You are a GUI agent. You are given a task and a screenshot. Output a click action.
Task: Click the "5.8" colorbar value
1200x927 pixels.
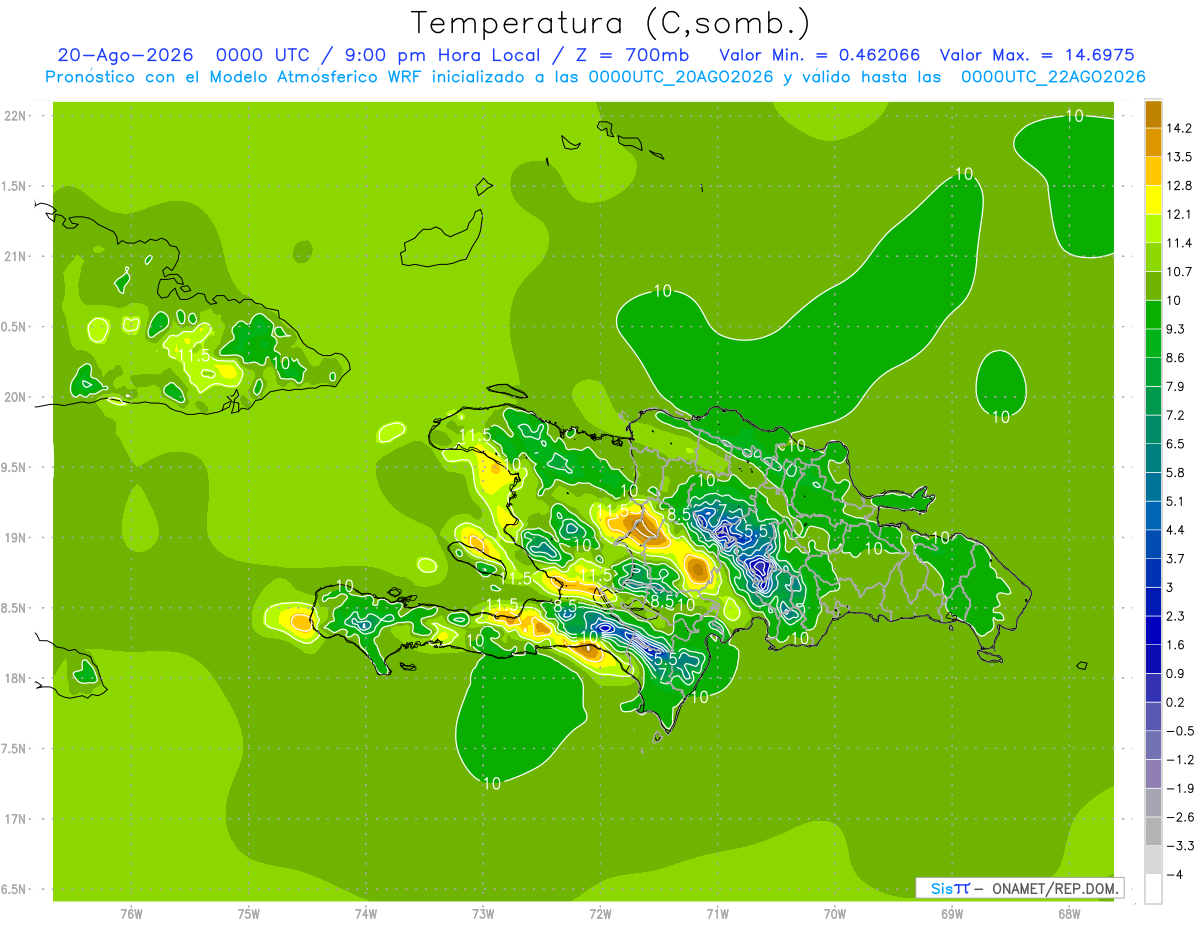1175,472
